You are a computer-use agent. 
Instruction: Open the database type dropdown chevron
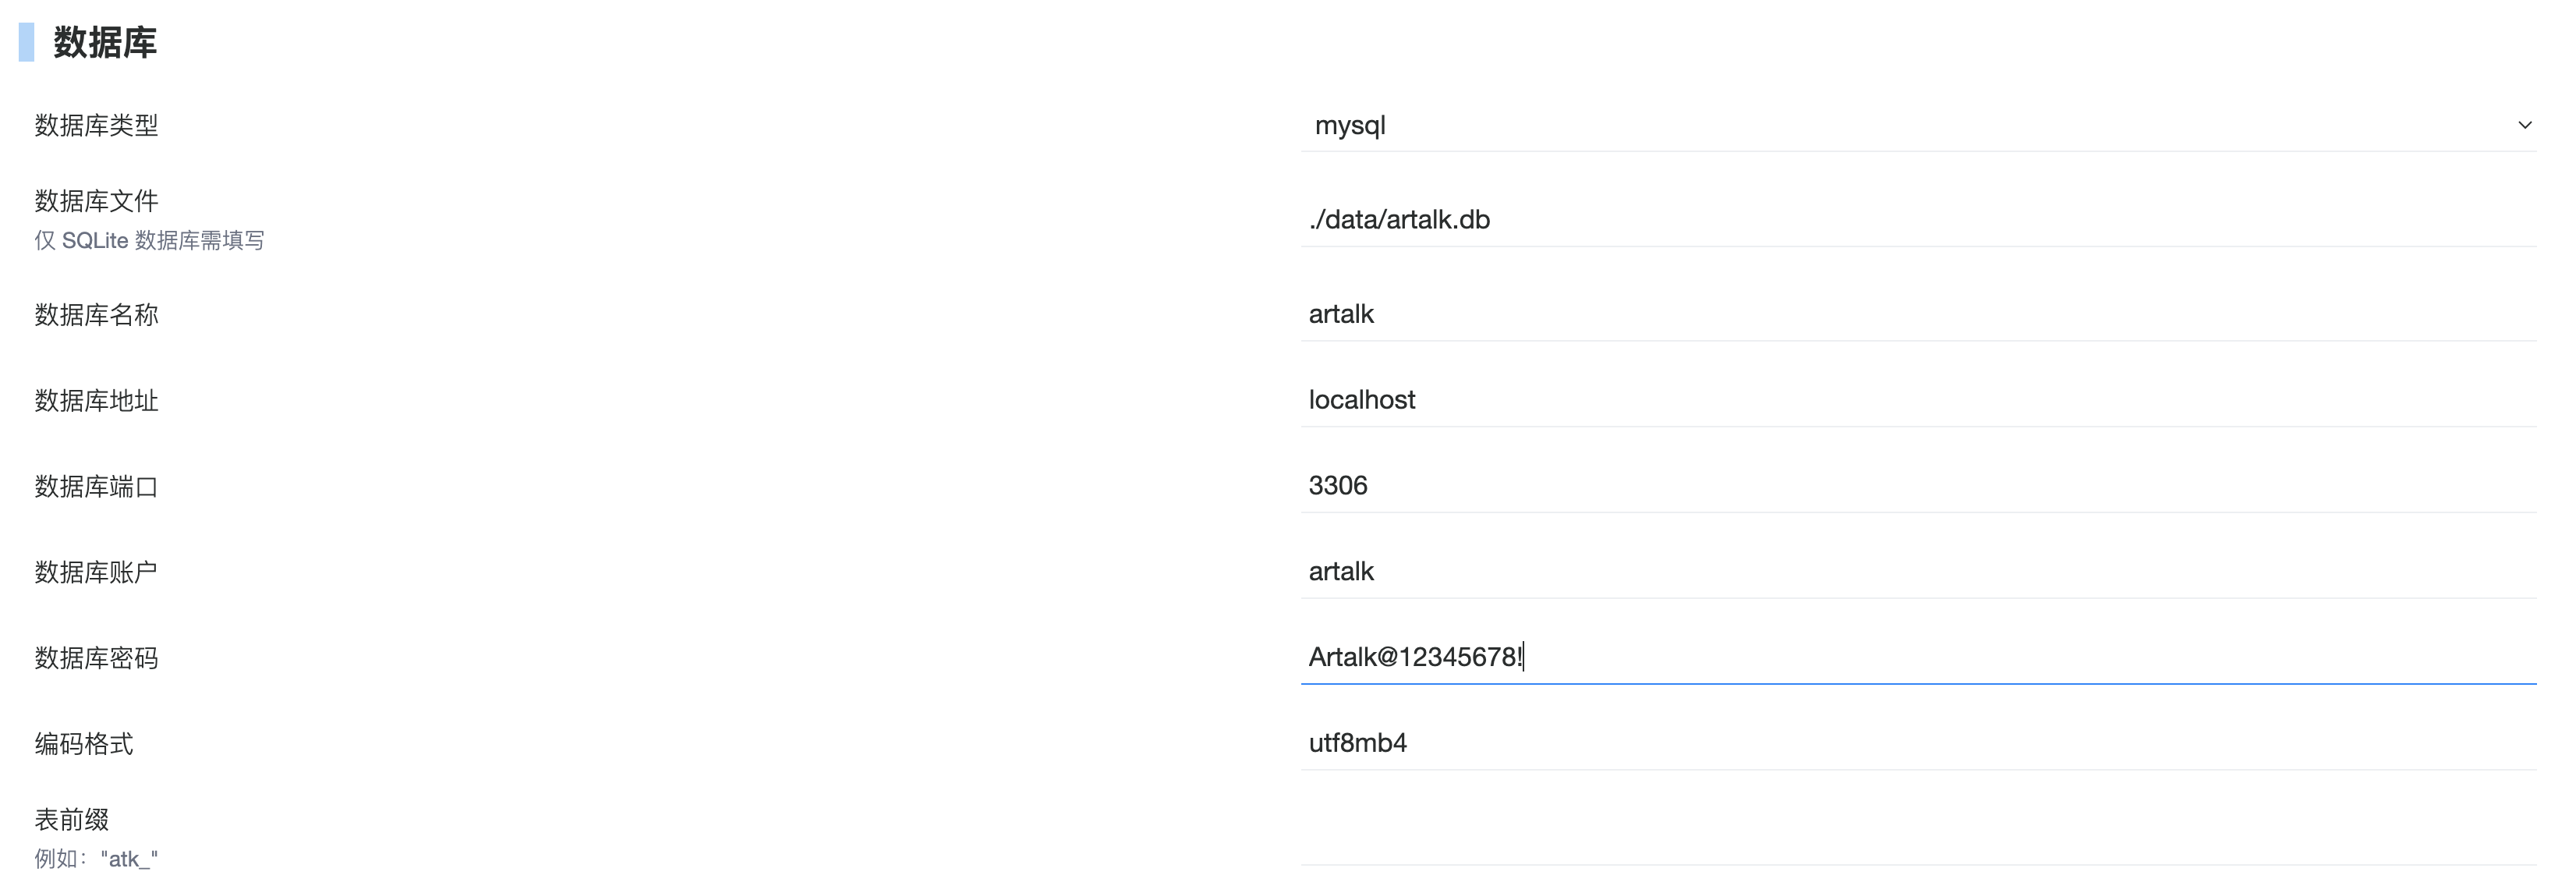(2523, 125)
